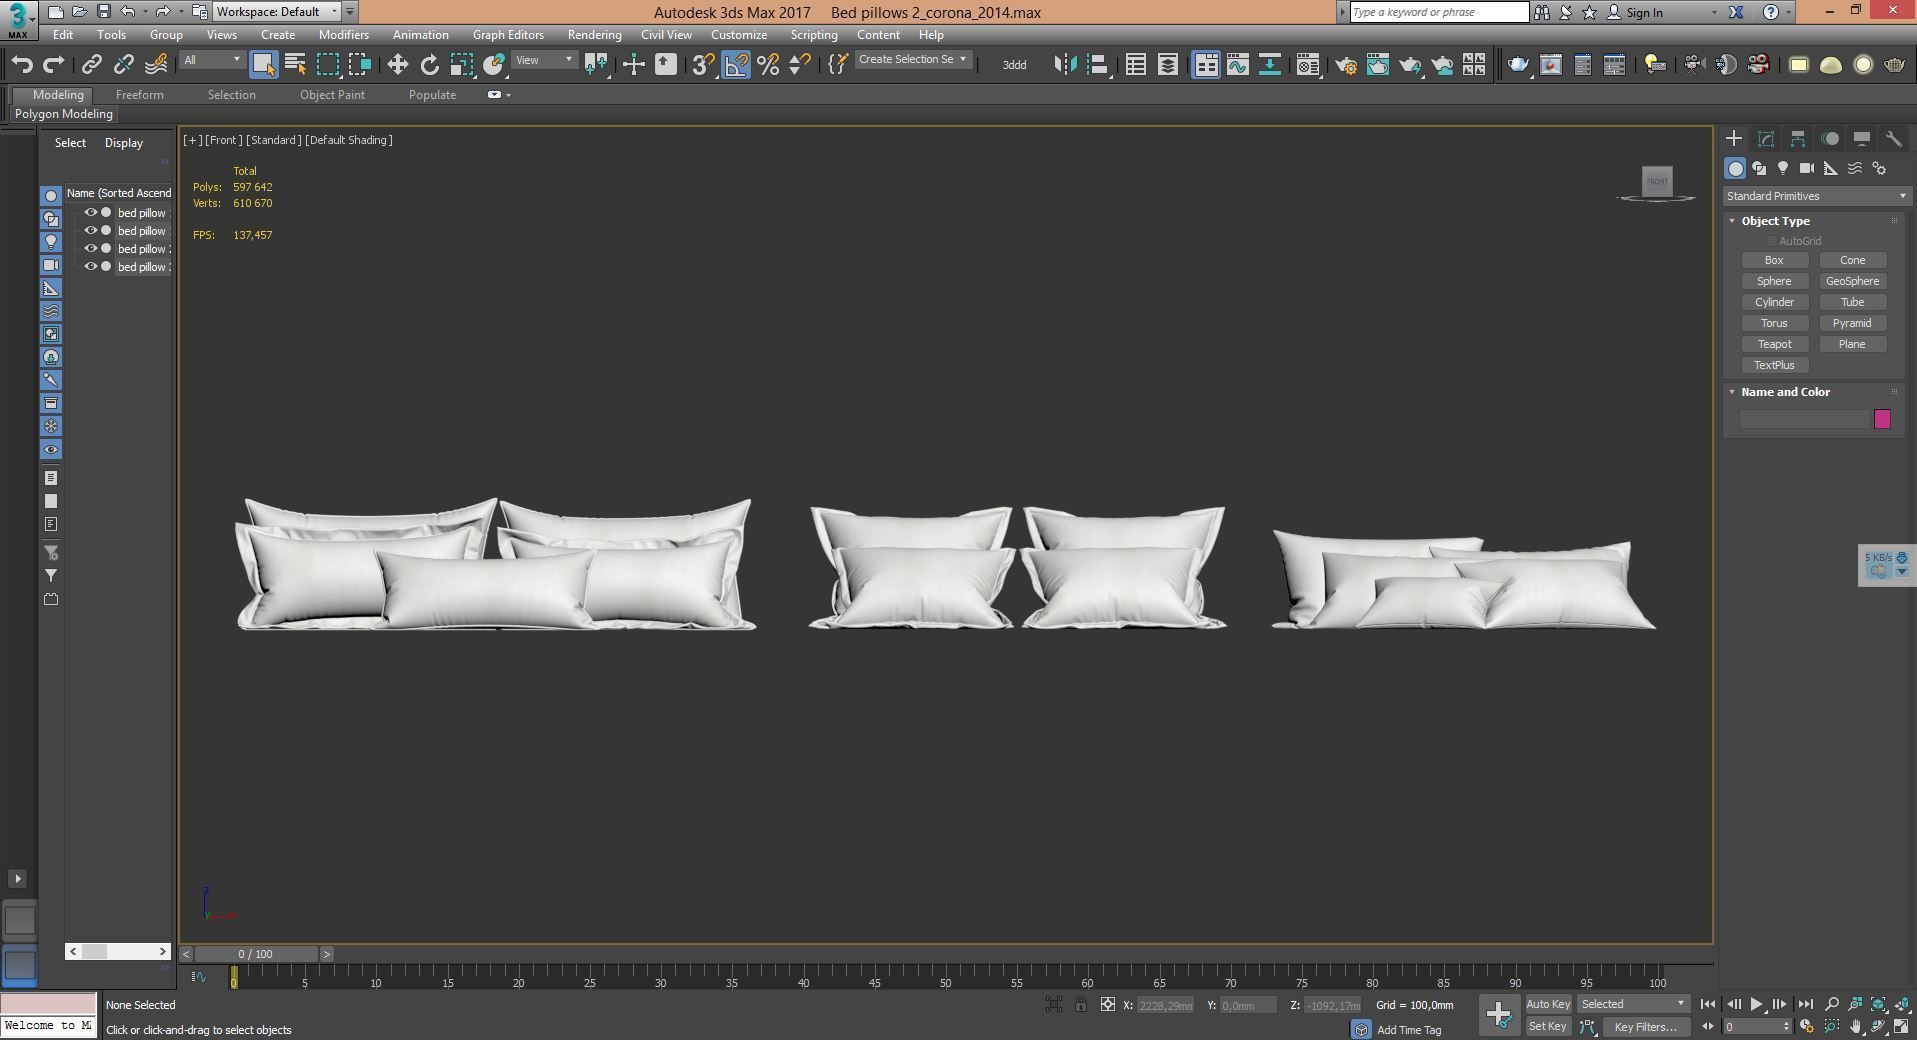Click the Bind to Space Warp icon
Image resolution: width=1917 pixels, height=1040 pixels.
pos(156,65)
